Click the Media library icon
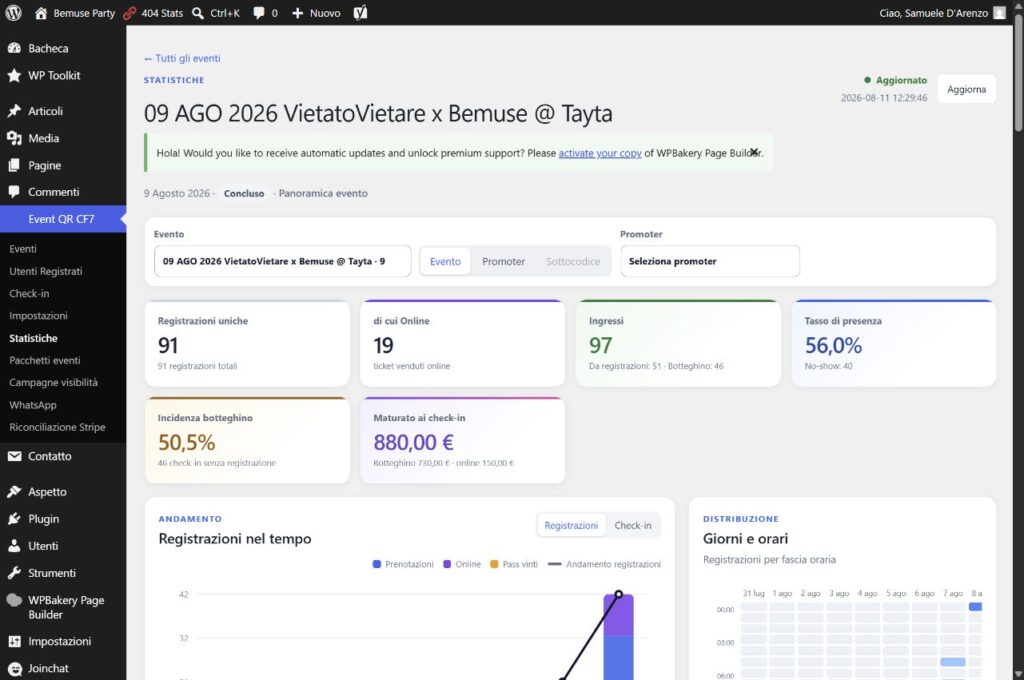 coord(14,138)
